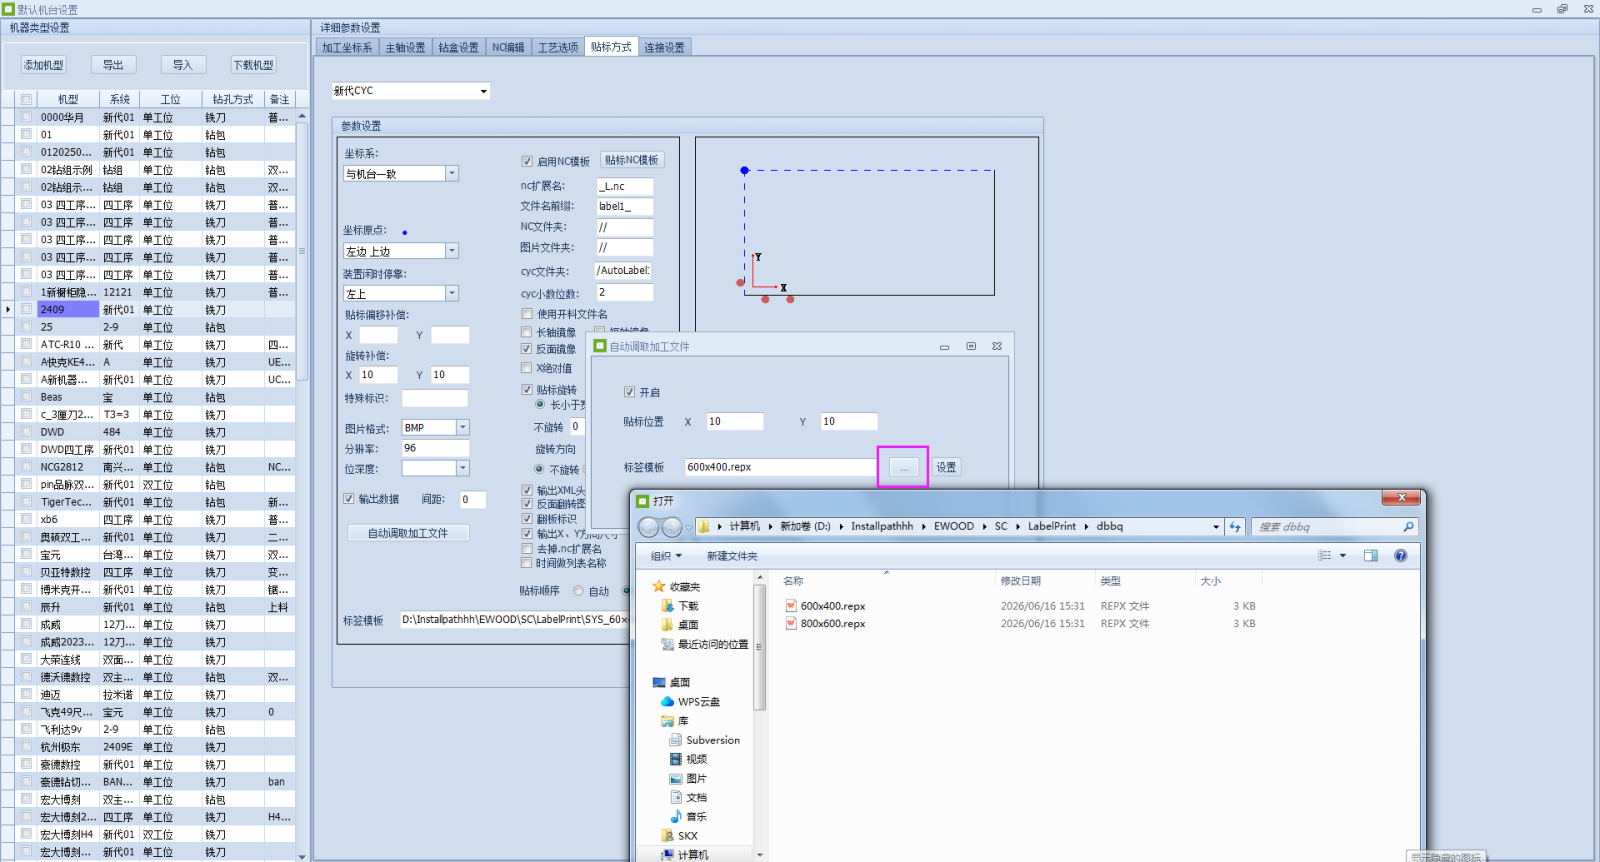Uncheck the 开启 checkbox

coord(629,392)
